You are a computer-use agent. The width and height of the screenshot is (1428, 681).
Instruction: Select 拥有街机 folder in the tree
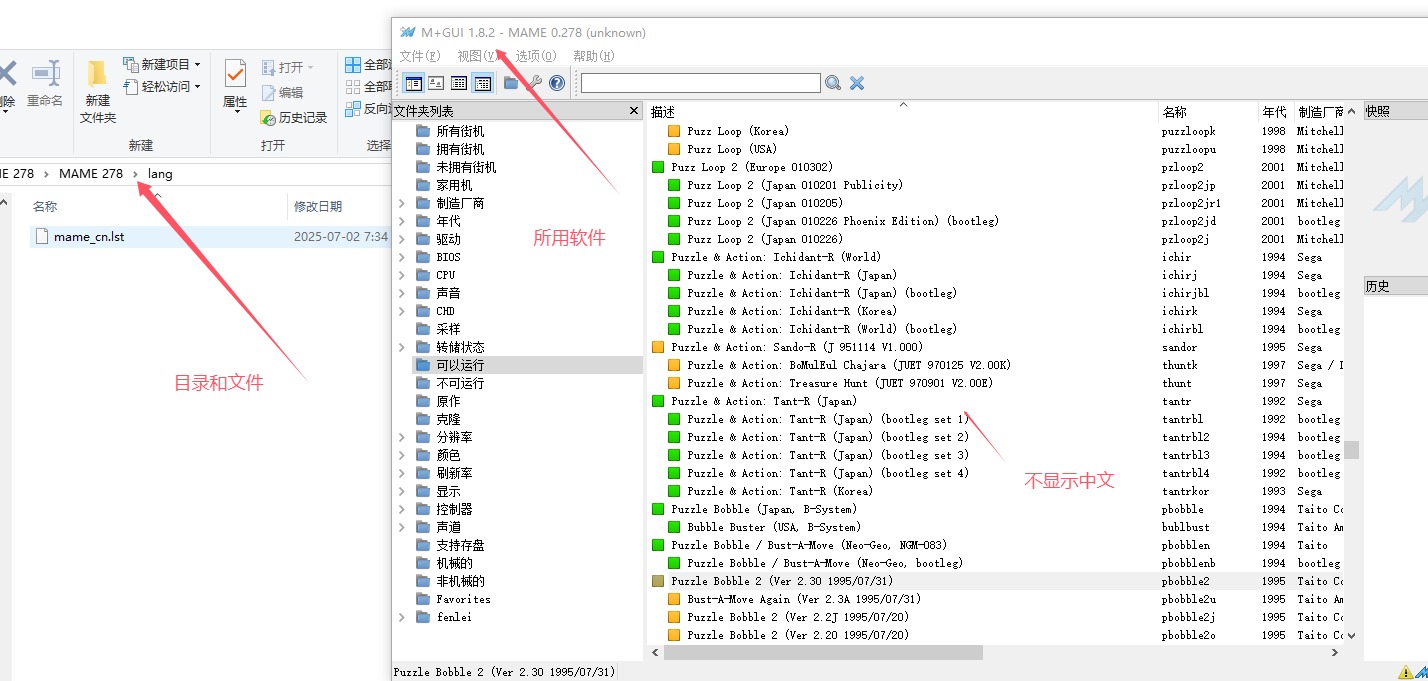pyautogui.click(x=460, y=149)
